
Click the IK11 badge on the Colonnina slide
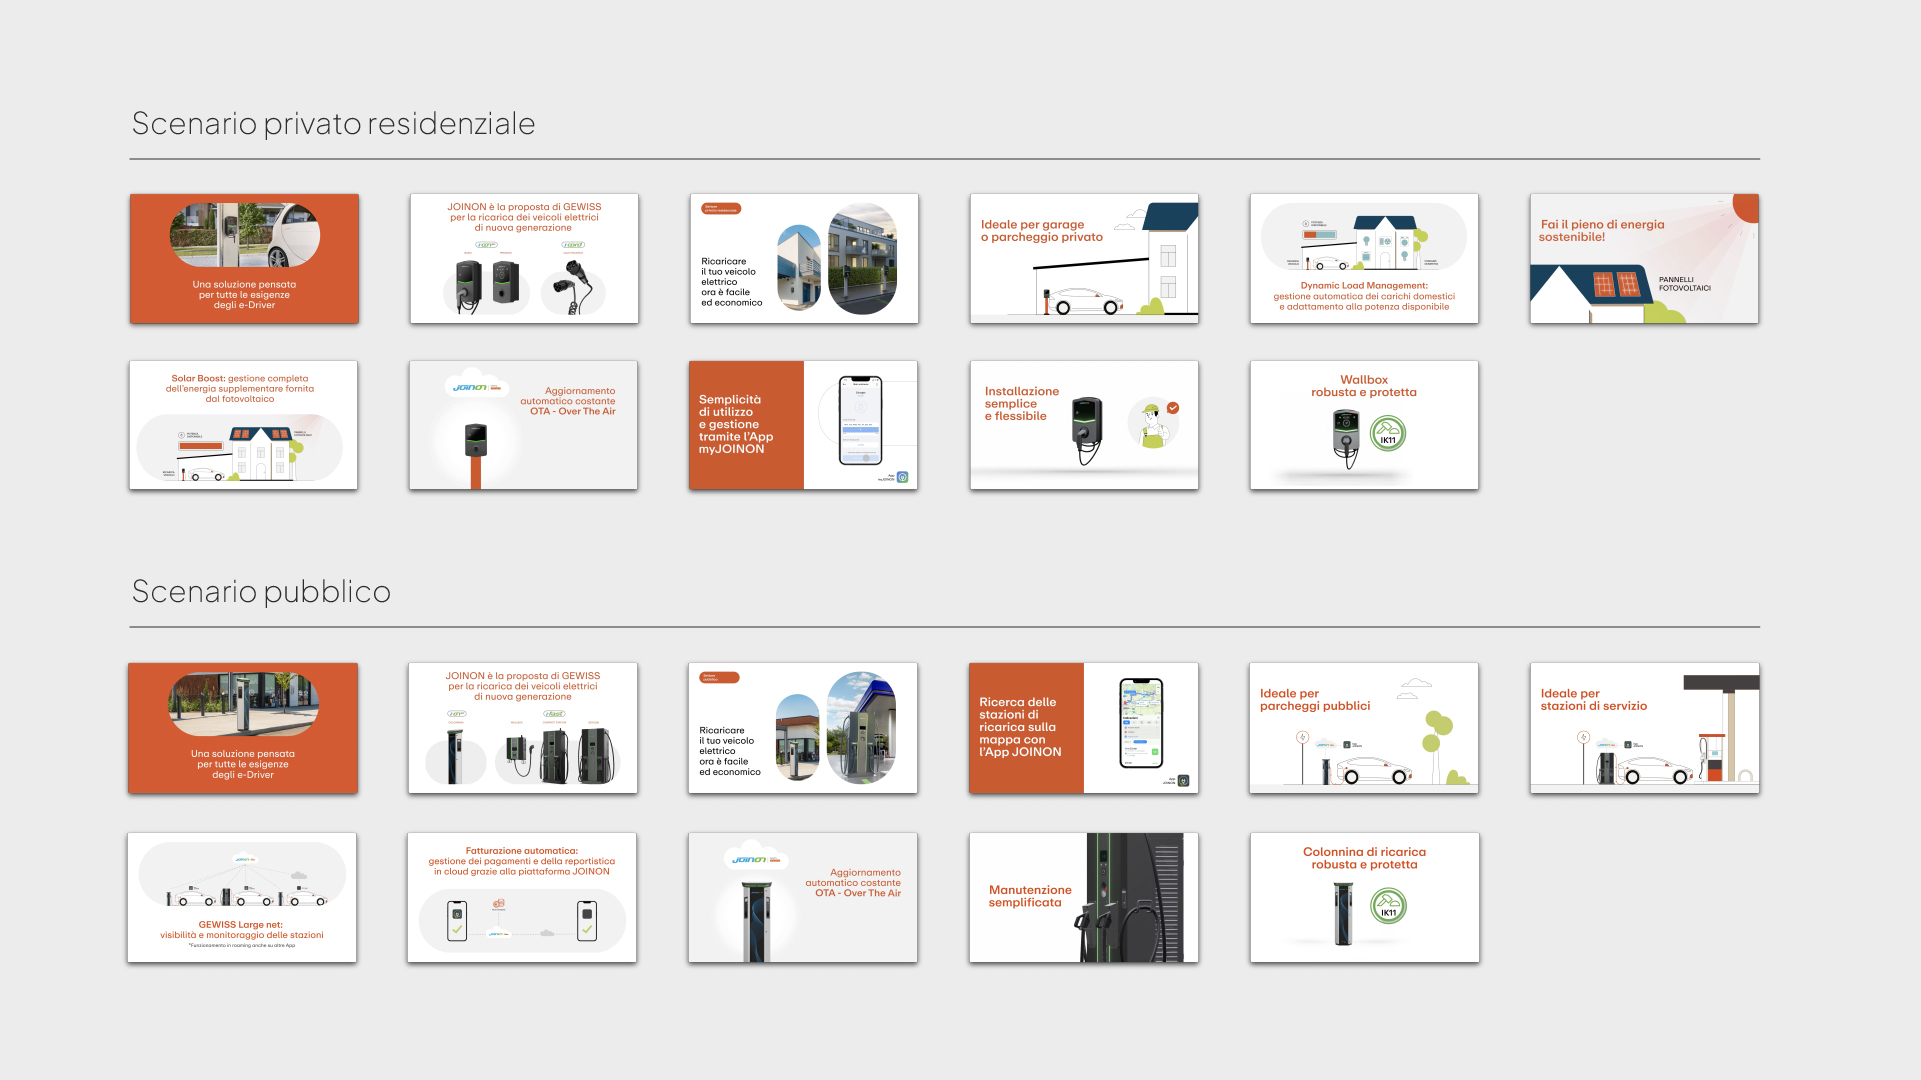(1388, 906)
